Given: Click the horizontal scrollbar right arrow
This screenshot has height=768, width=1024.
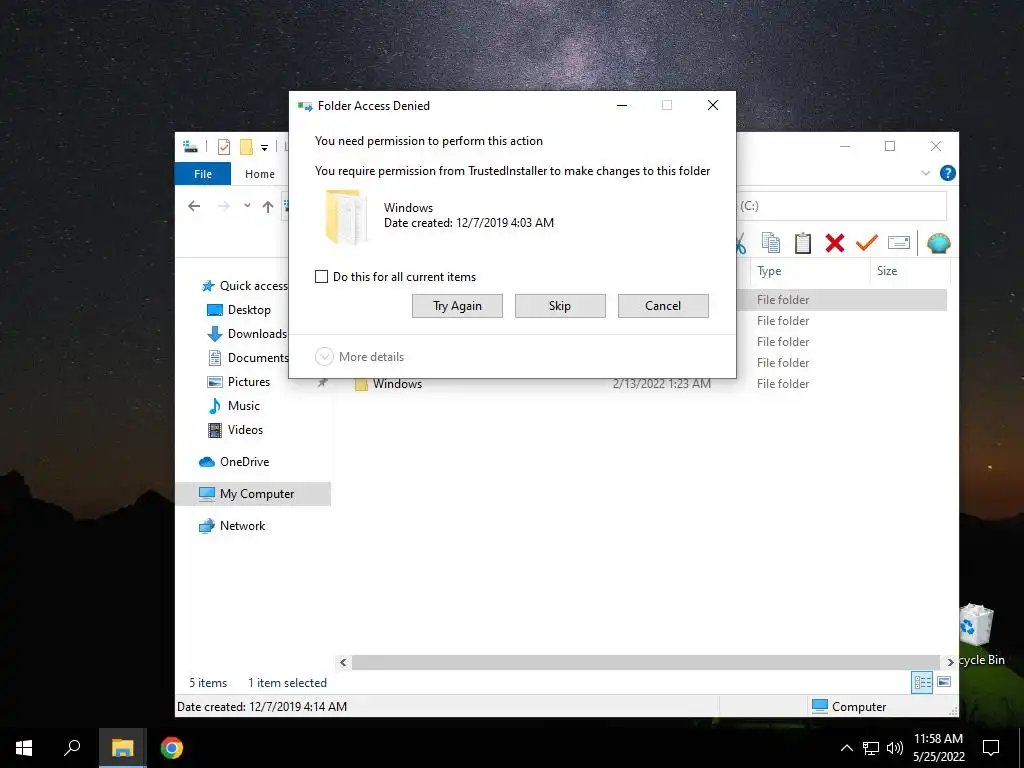Looking at the screenshot, I should (950, 662).
